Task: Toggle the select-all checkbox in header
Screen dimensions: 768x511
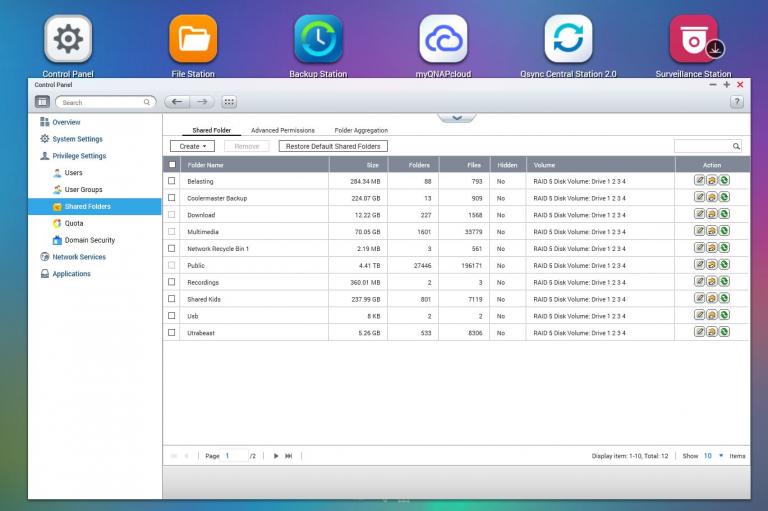Action: (172, 164)
